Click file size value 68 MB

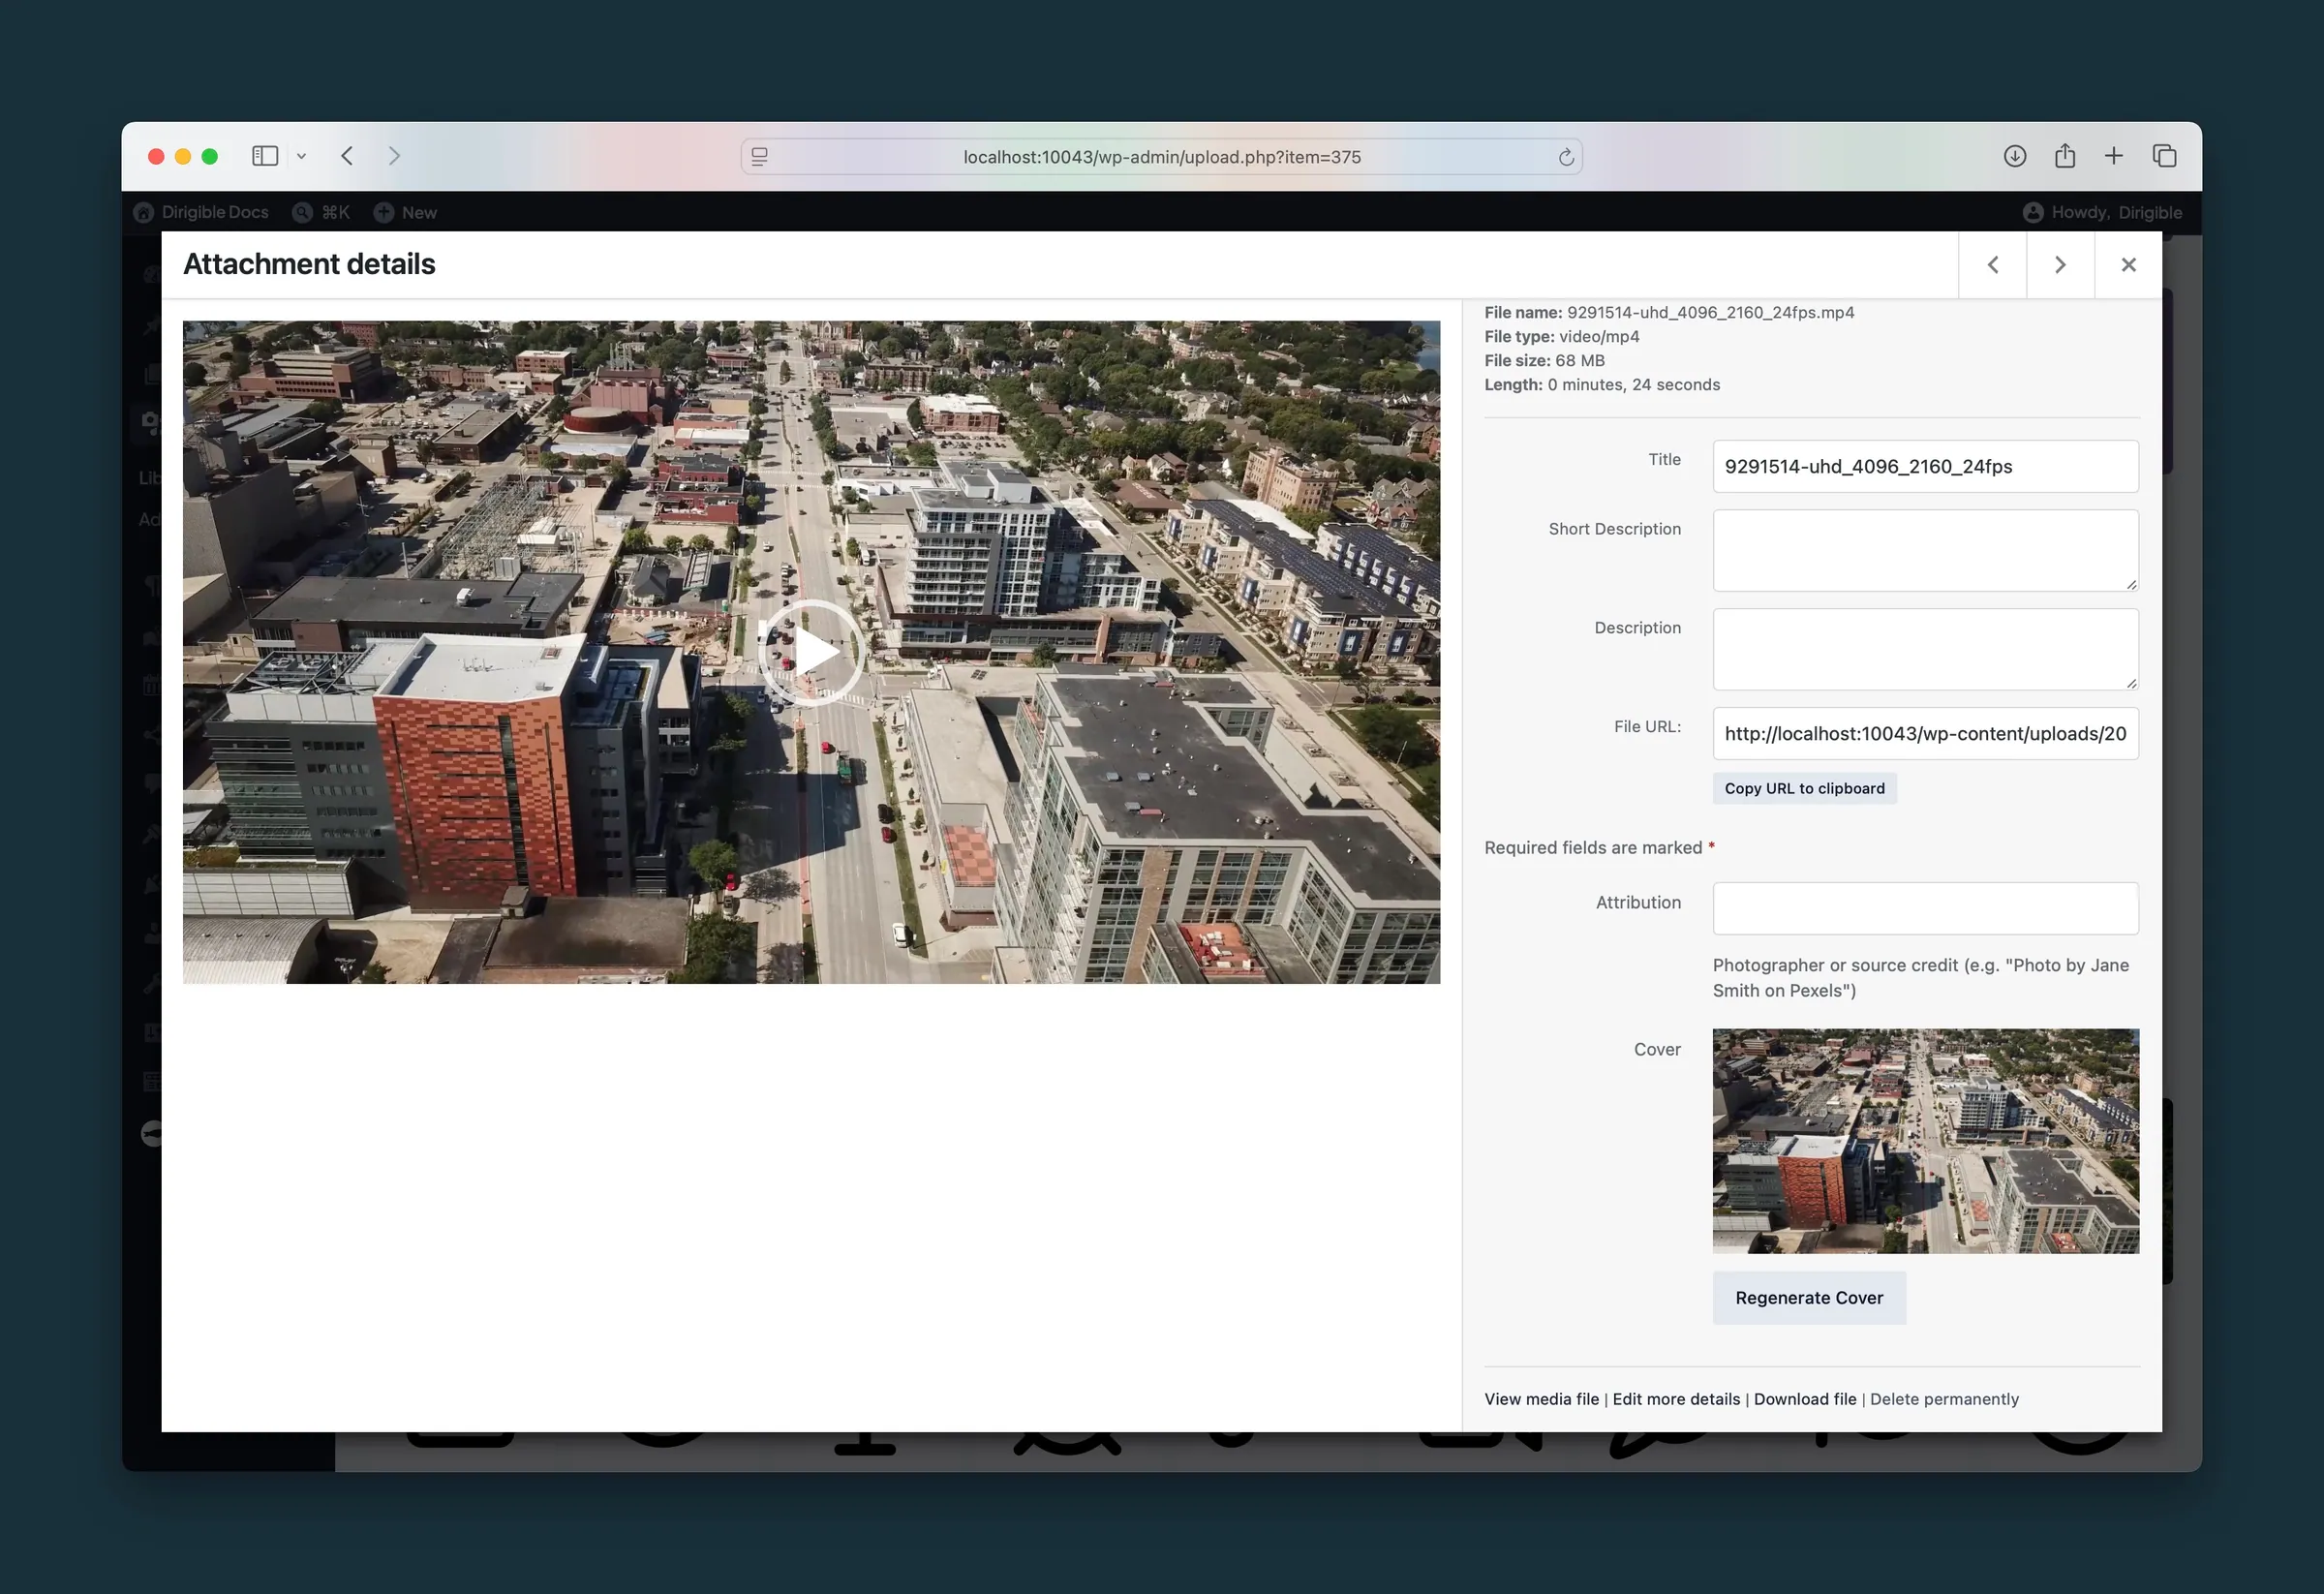coord(1580,360)
